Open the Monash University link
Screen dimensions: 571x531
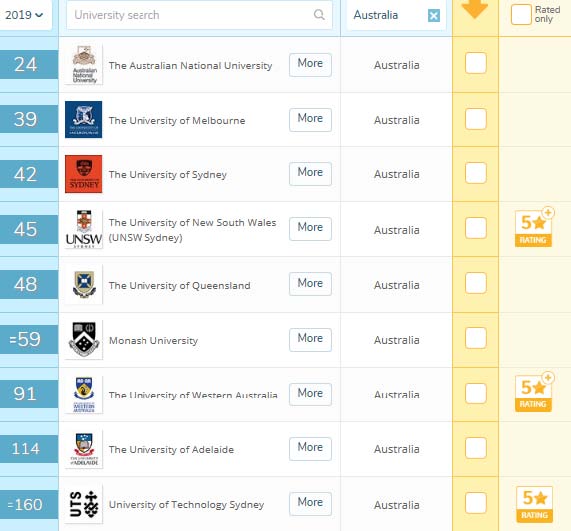point(153,341)
